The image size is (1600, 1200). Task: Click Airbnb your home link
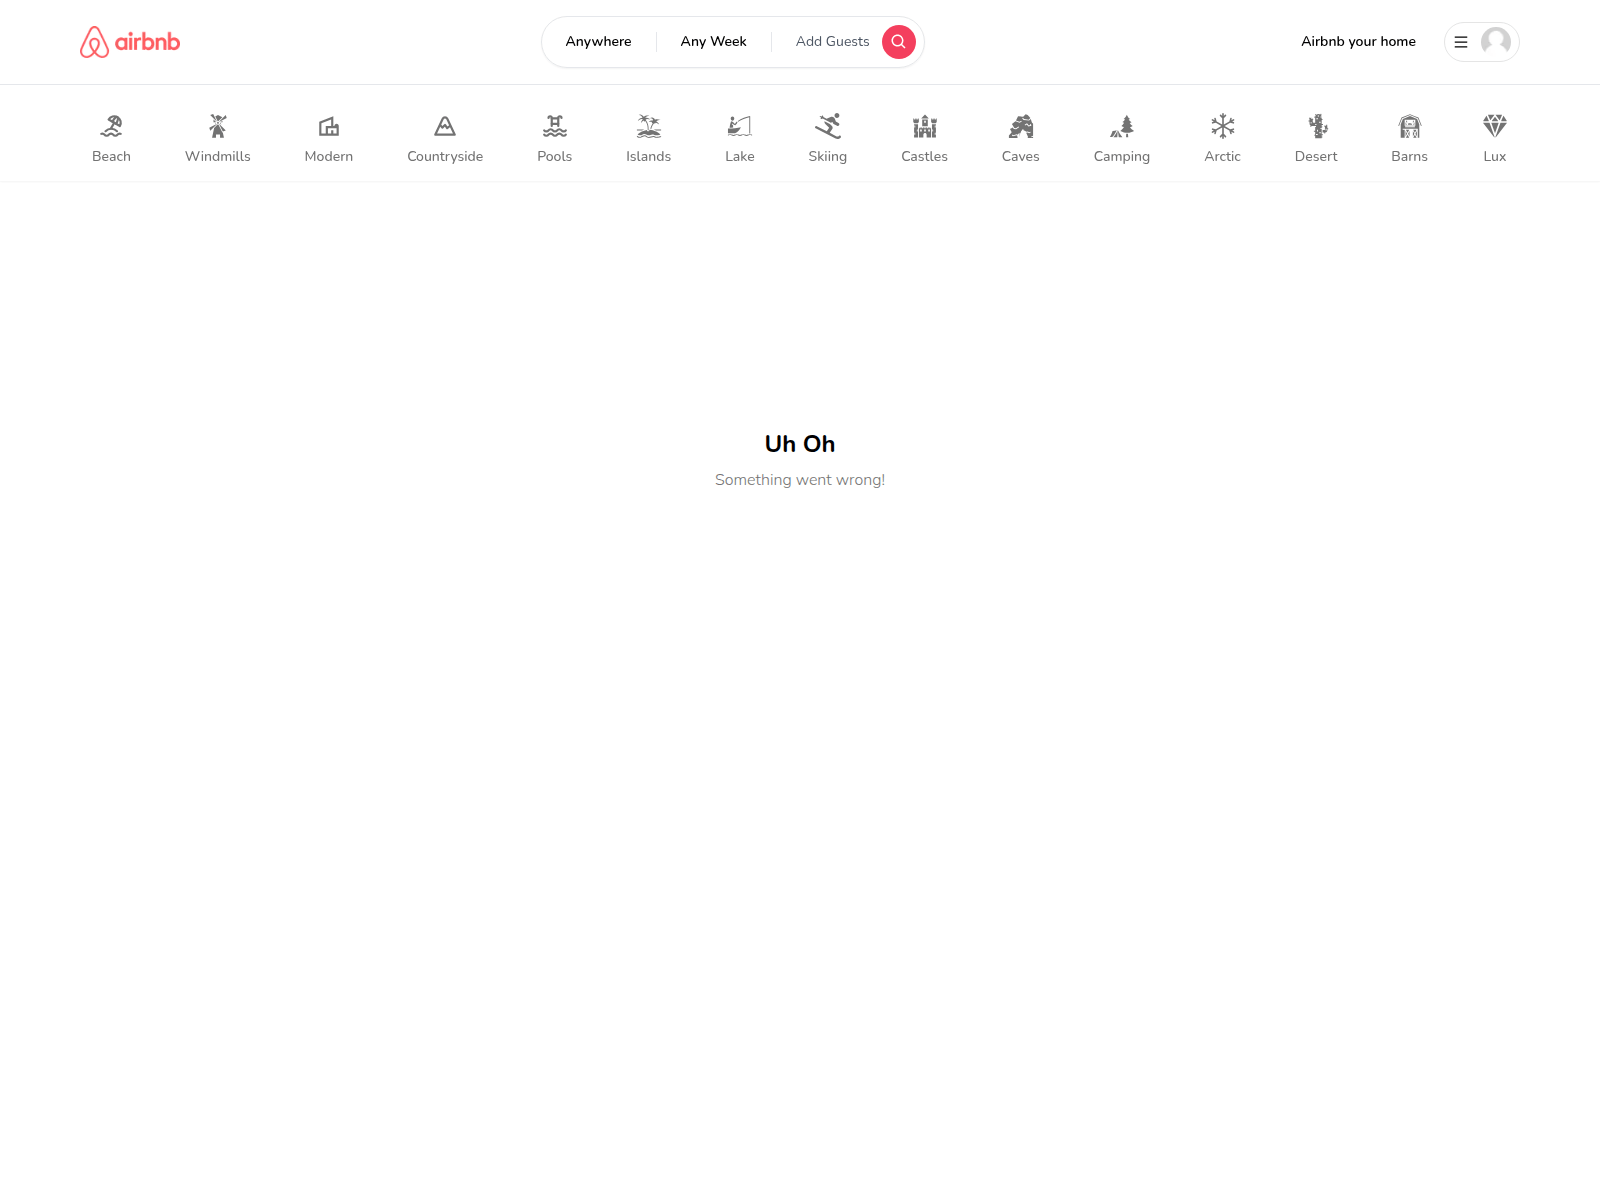(x=1358, y=42)
